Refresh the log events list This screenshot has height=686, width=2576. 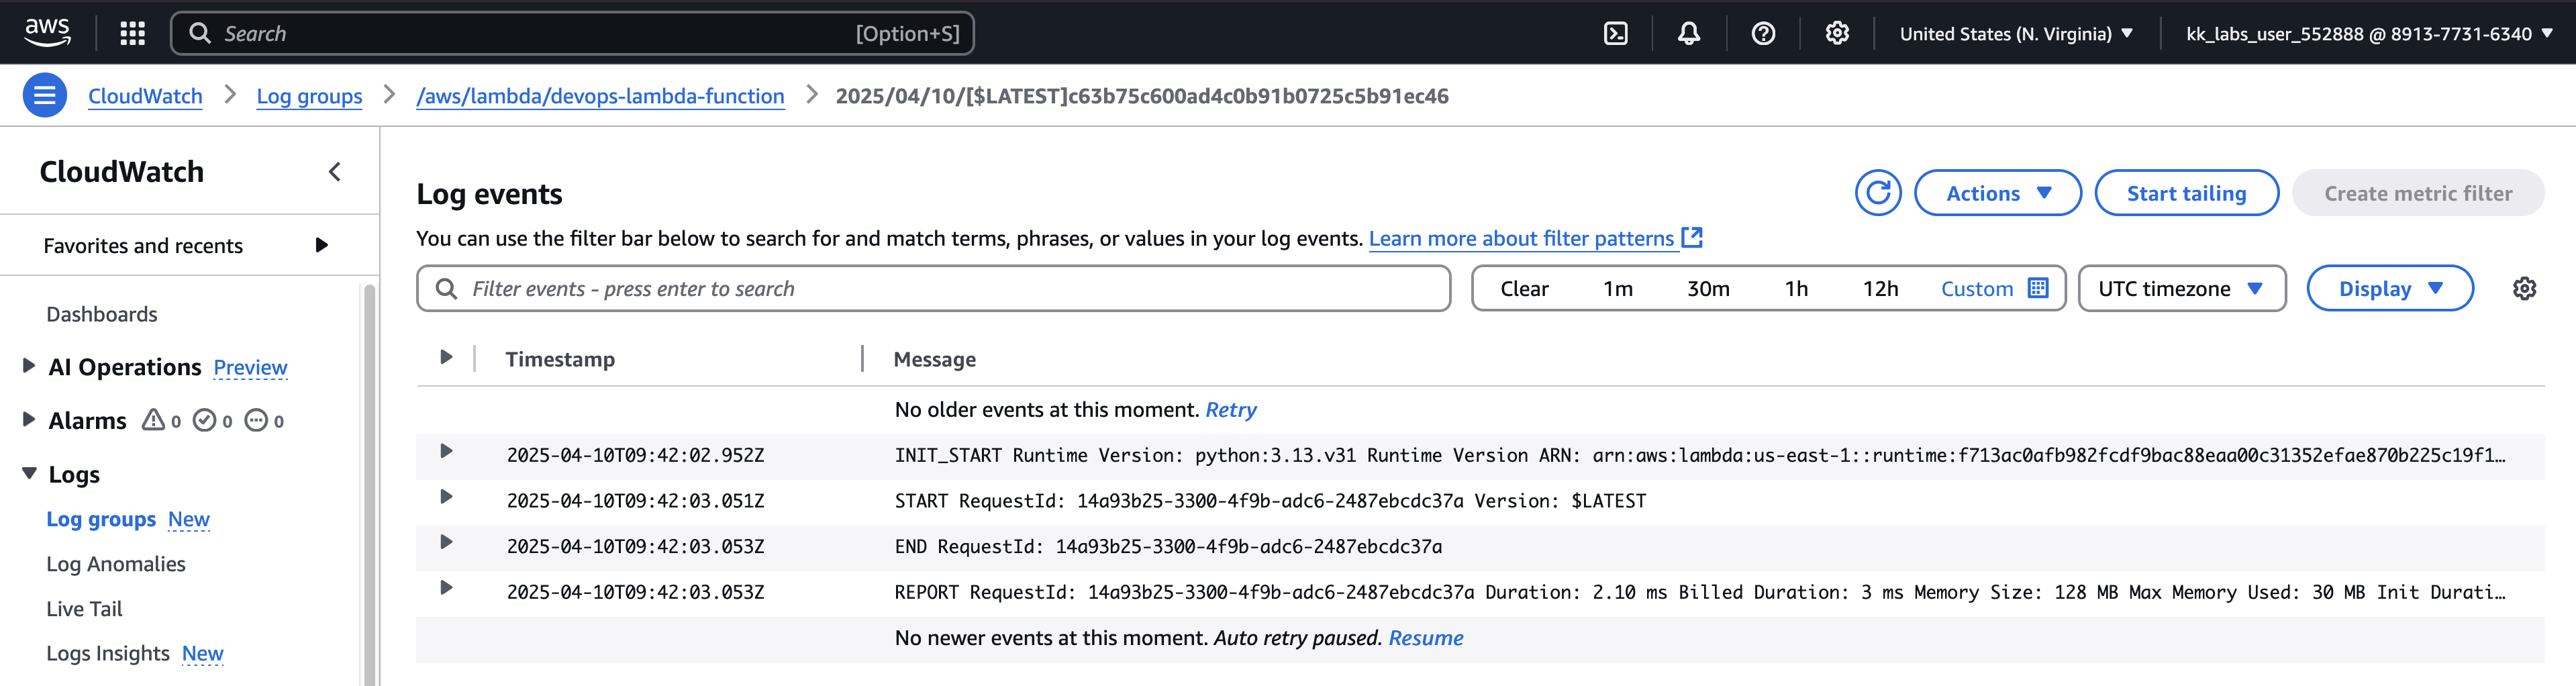pos(1877,193)
